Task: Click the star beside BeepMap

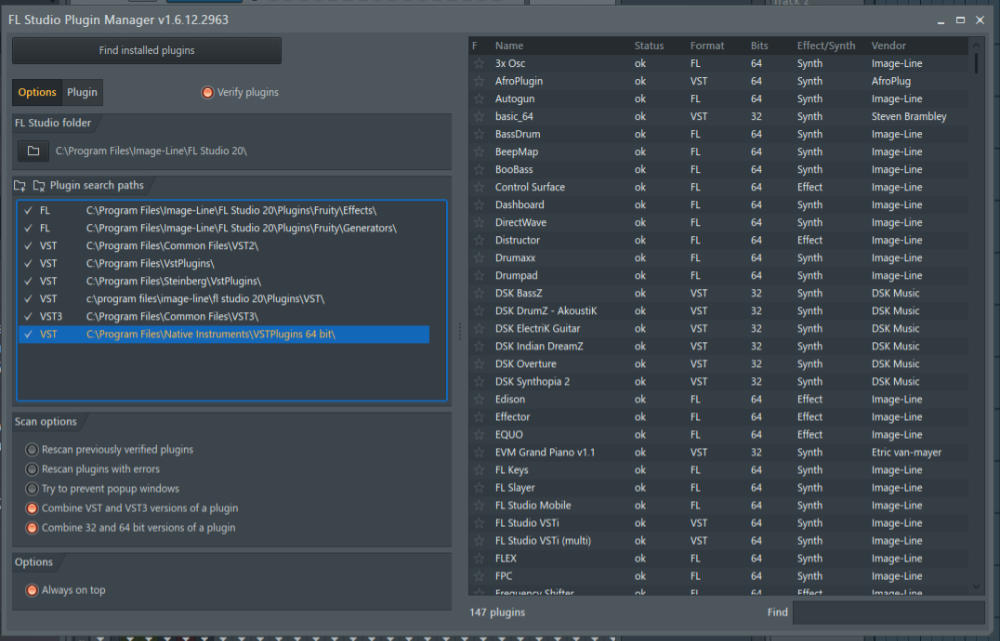Action: pos(478,152)
